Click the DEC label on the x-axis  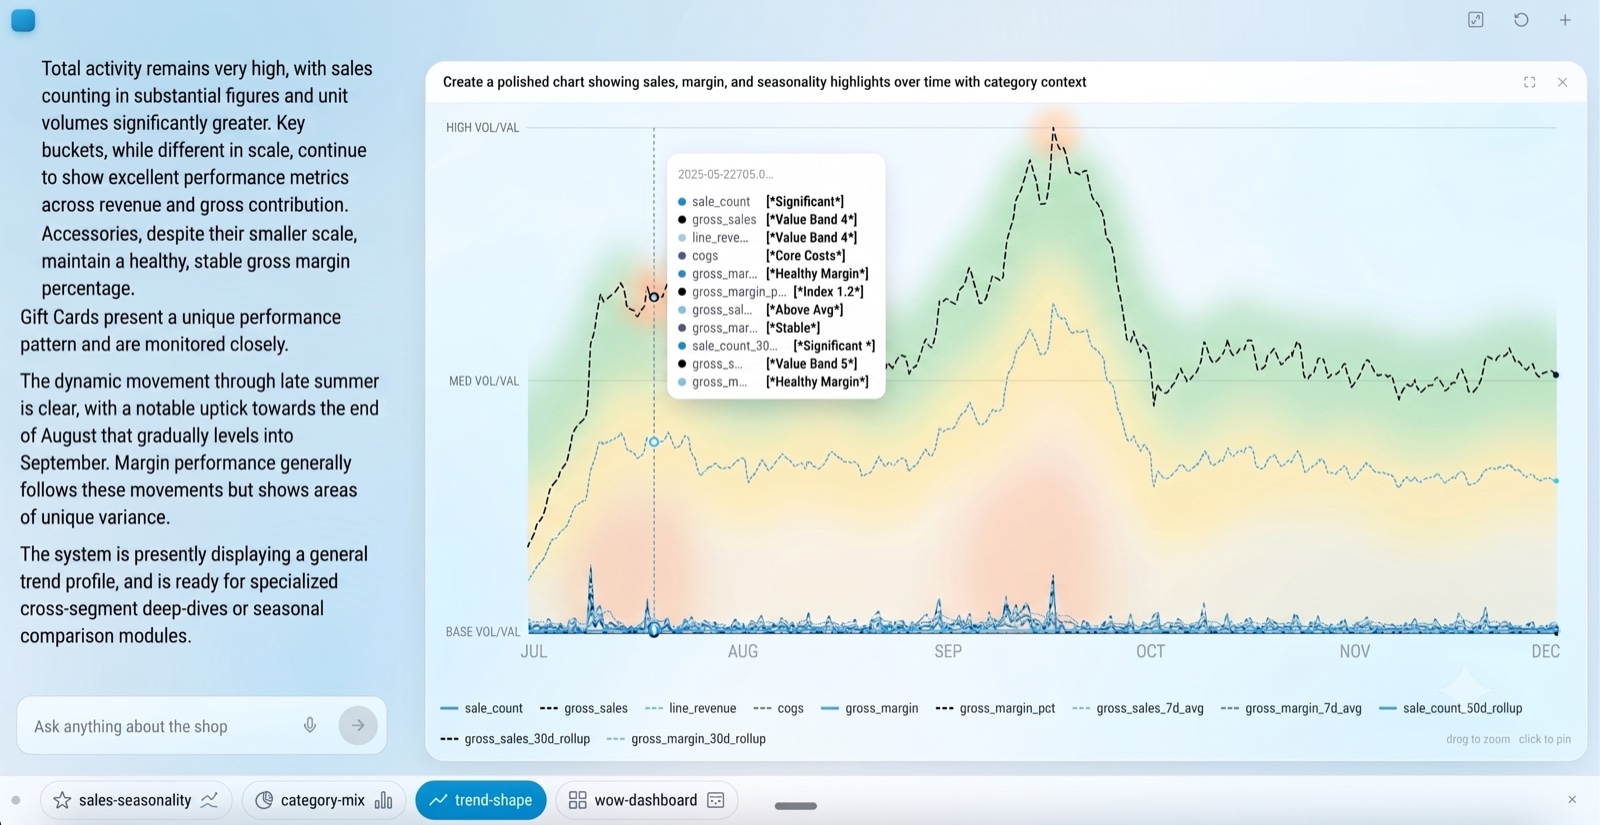click(1545, 652)
